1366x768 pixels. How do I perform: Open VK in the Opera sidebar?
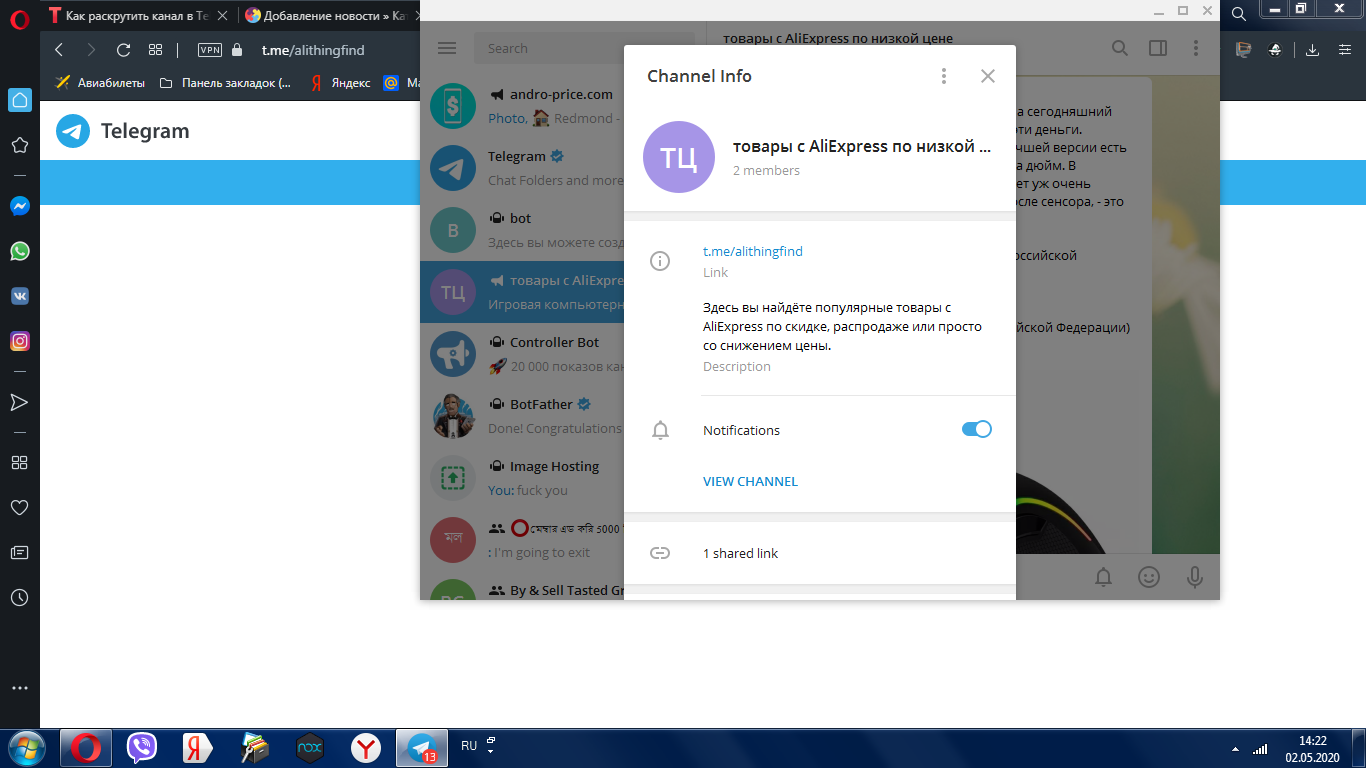tap(19, 296)
